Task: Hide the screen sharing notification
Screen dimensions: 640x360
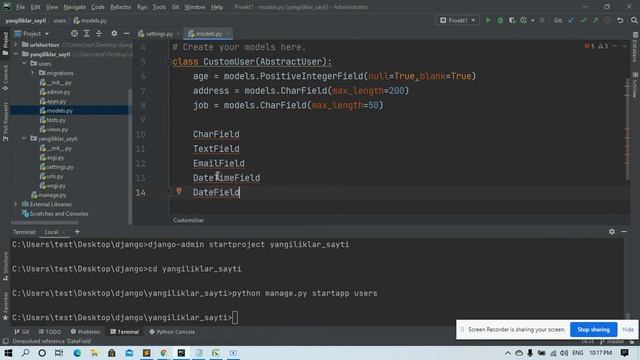Action: (627, 329)
